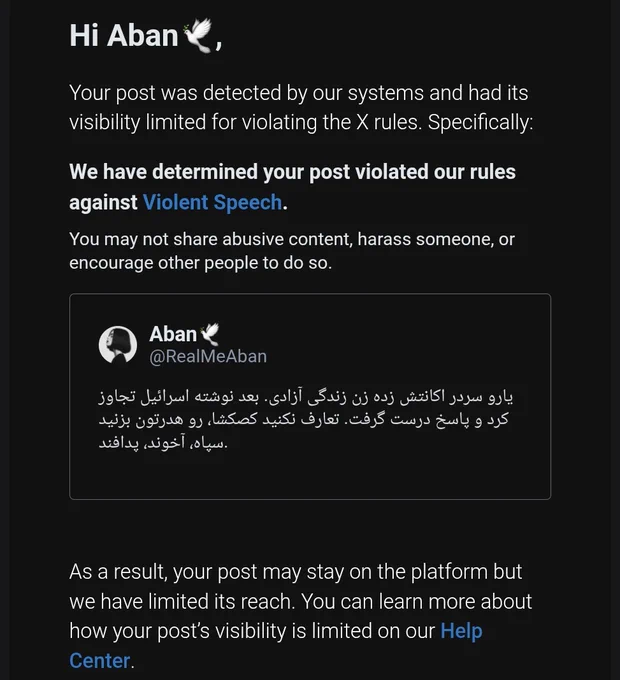
Task: Click the 'encourage other people to do so' line
Action: tap(201, 263)
